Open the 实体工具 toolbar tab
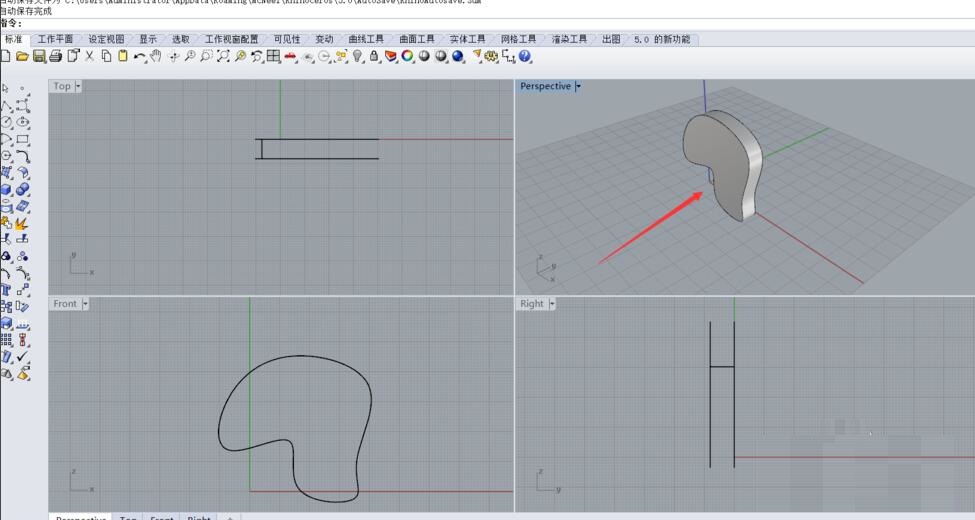The image size is (975, 520). point(467,39)
